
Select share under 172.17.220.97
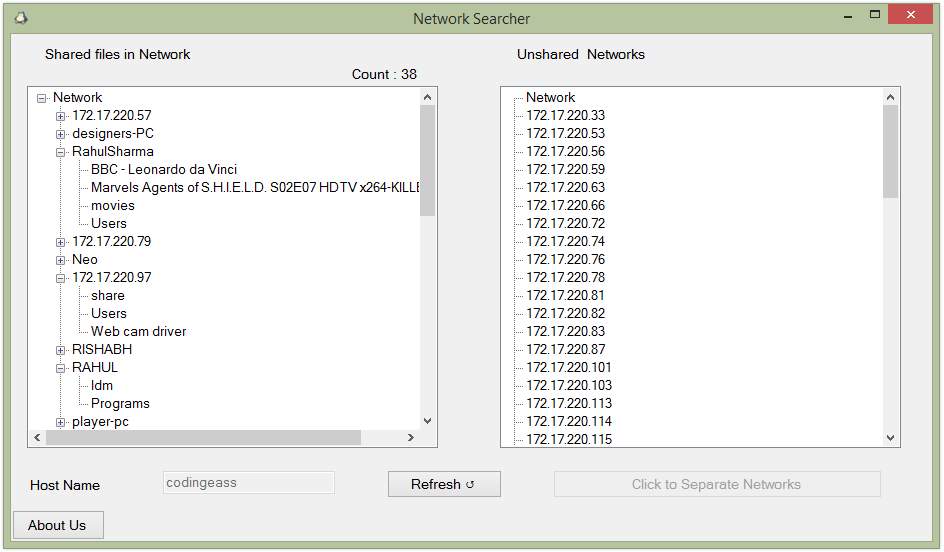[108, 296]
